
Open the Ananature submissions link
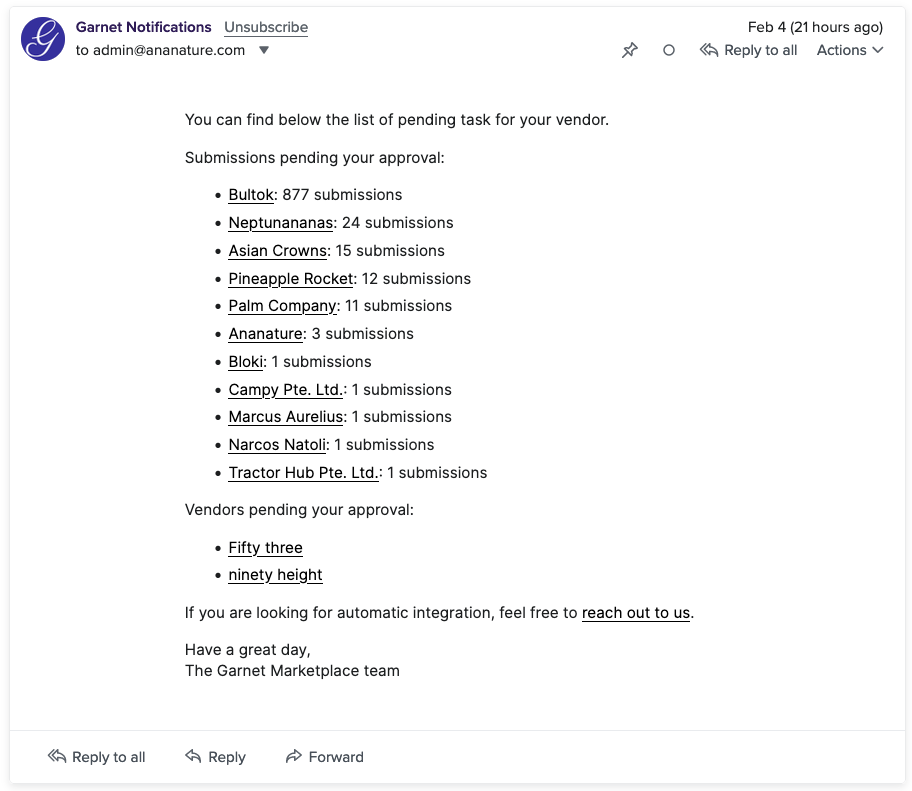265,333
